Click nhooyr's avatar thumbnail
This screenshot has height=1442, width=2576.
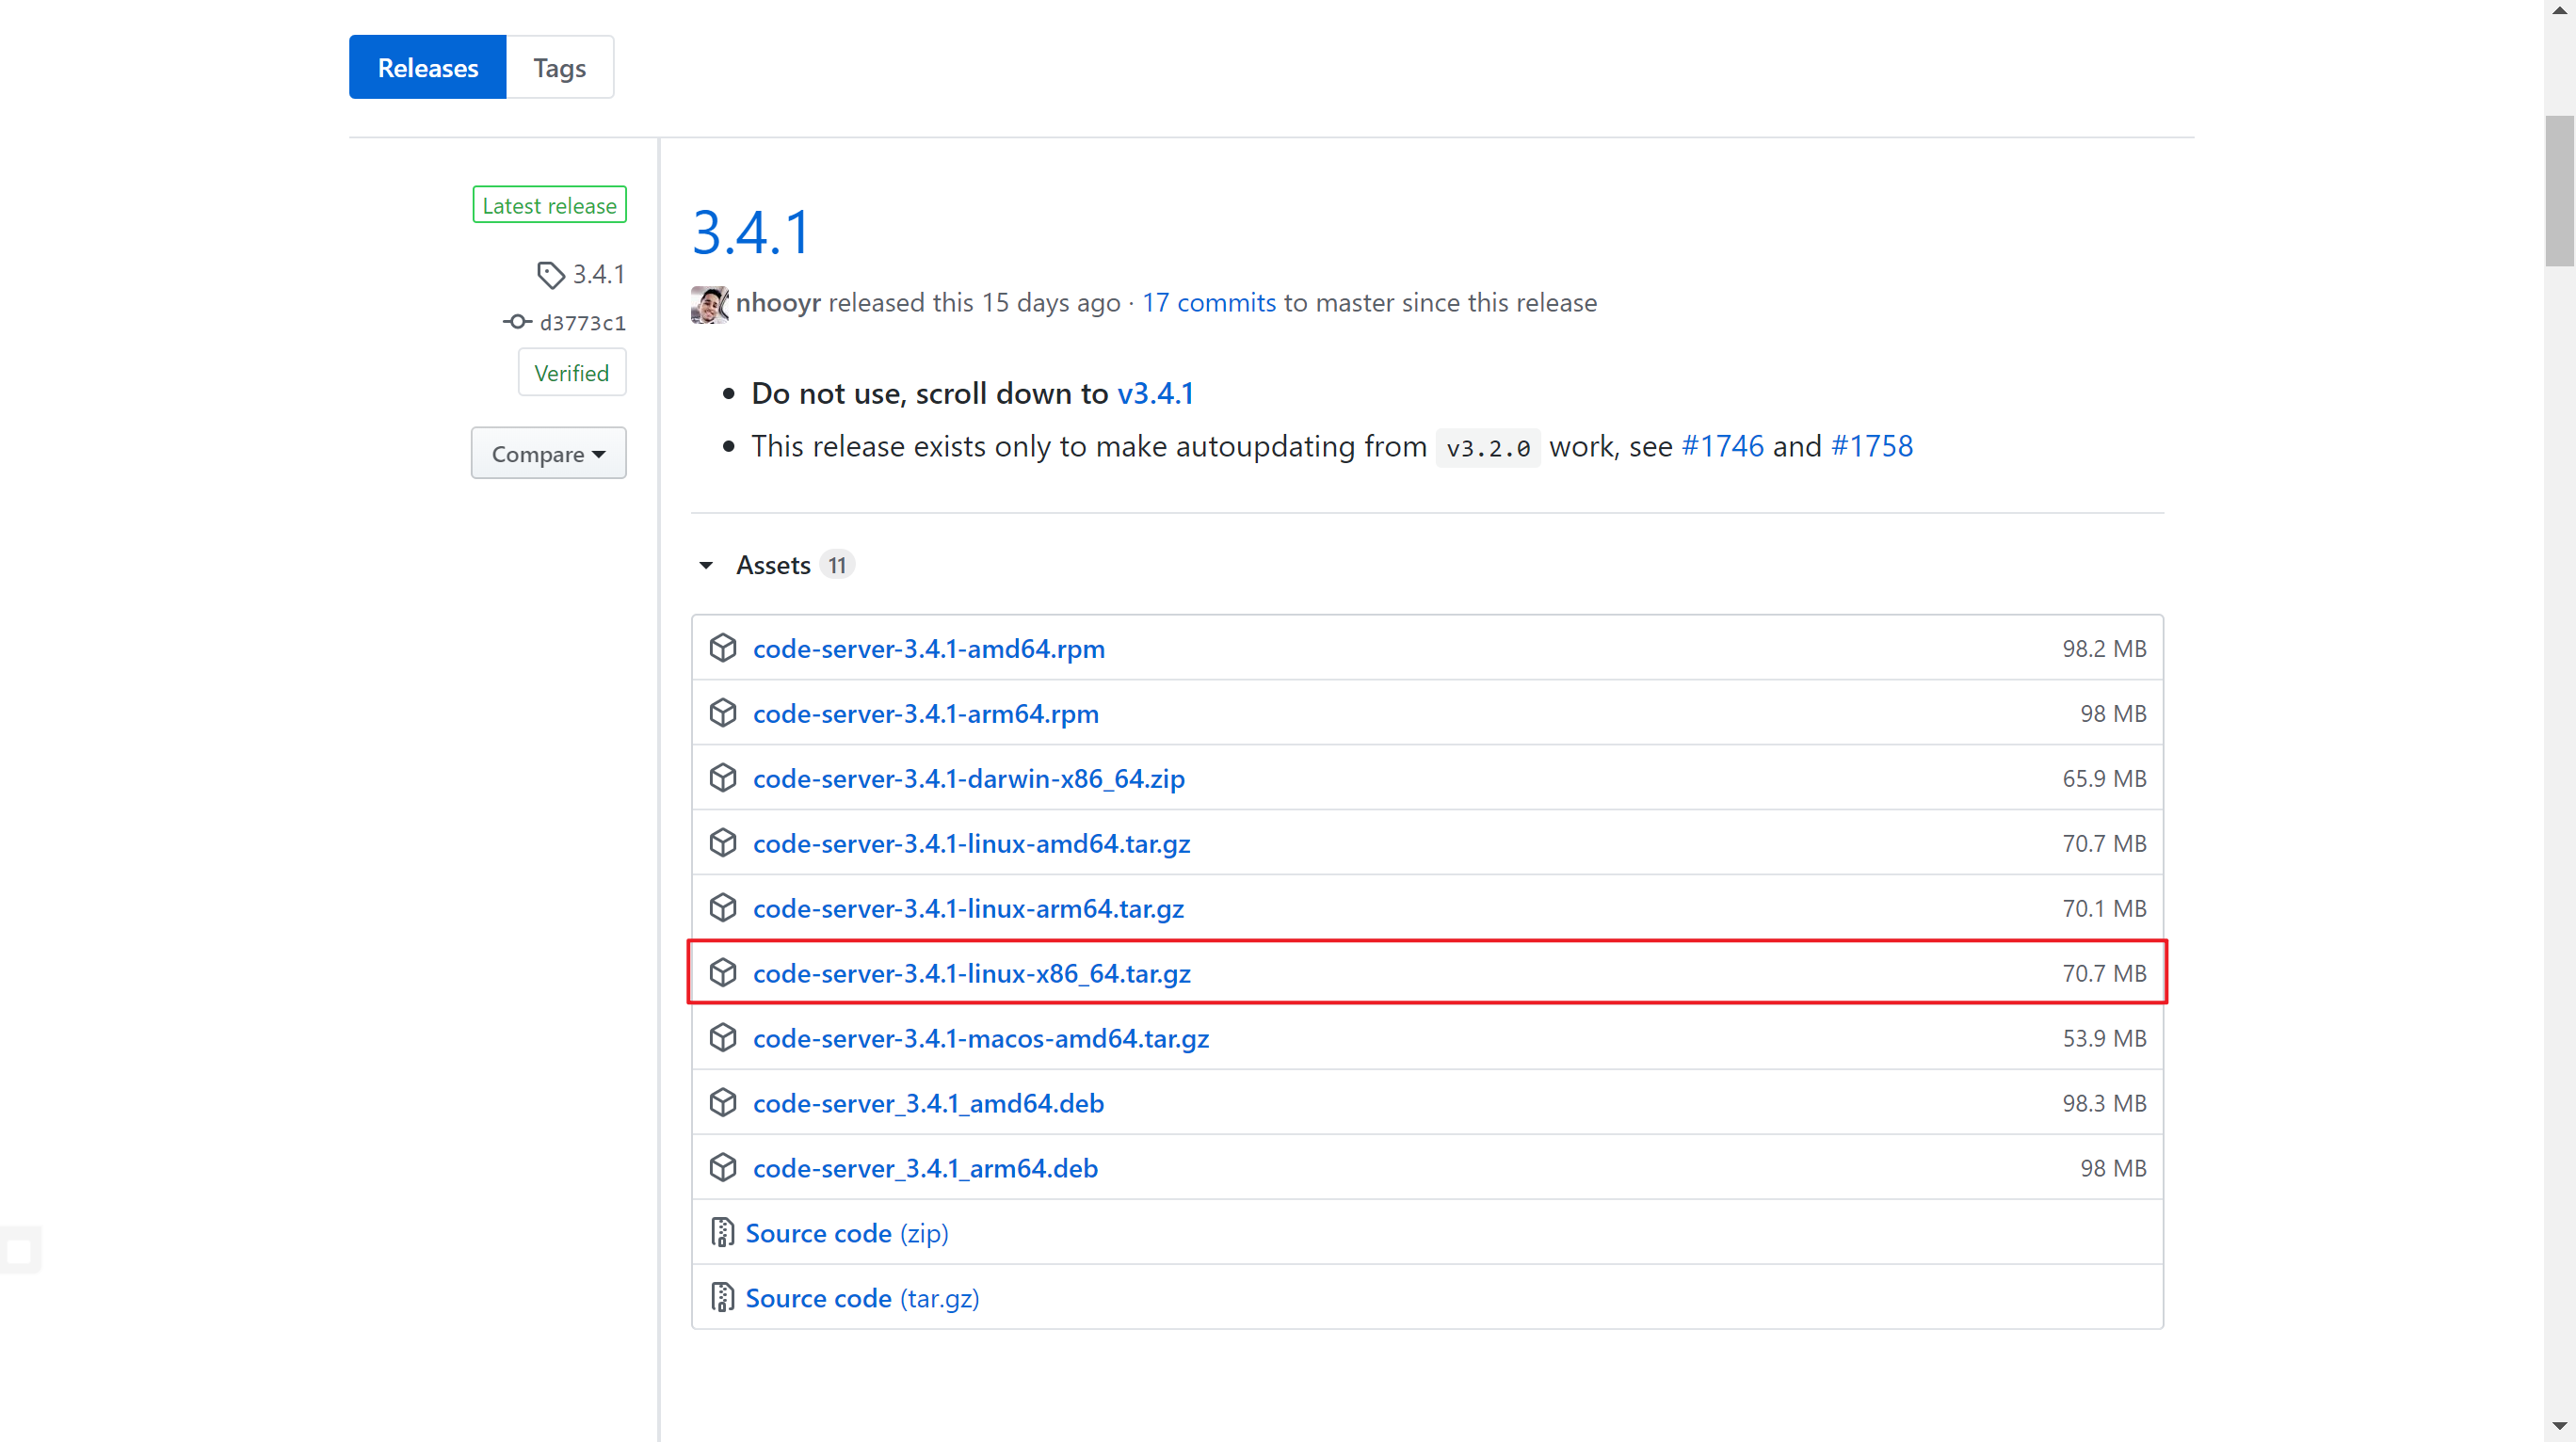click(x=709, y=304)
